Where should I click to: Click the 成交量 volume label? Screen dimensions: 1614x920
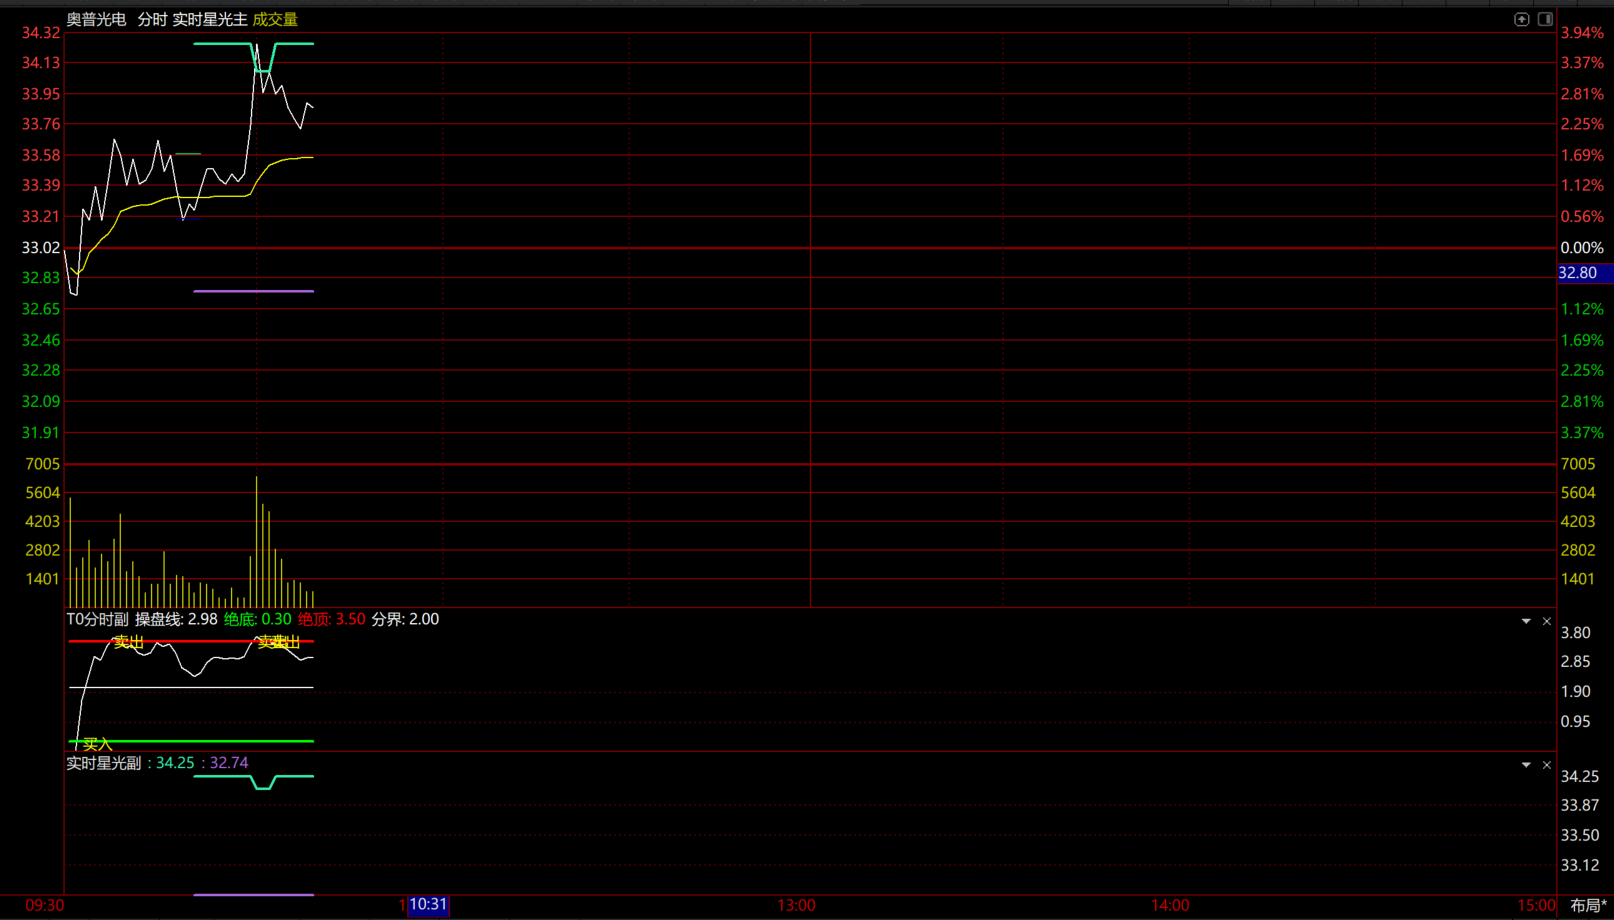[275, 19]
